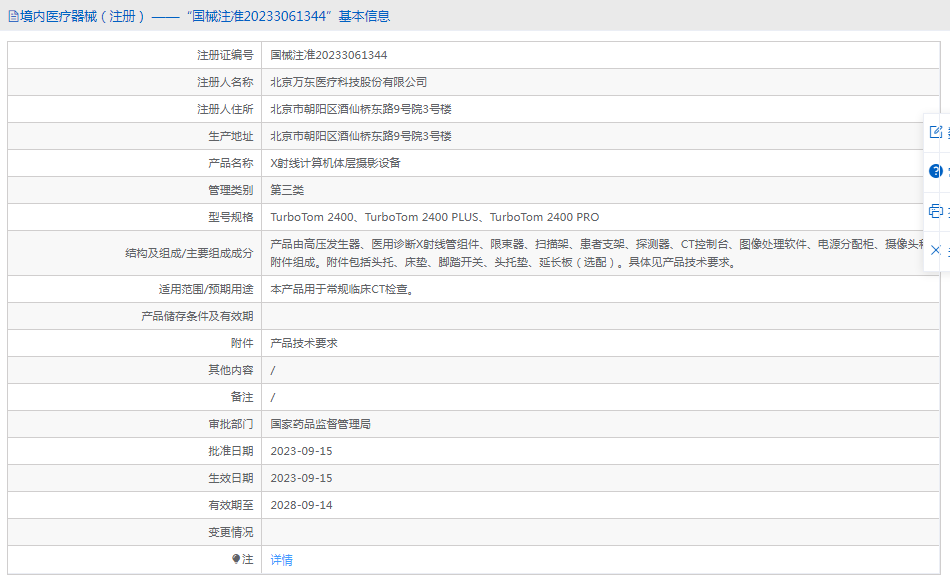Click the 型号规格 label
Screen dimensions: 950x575
[231, 217]
